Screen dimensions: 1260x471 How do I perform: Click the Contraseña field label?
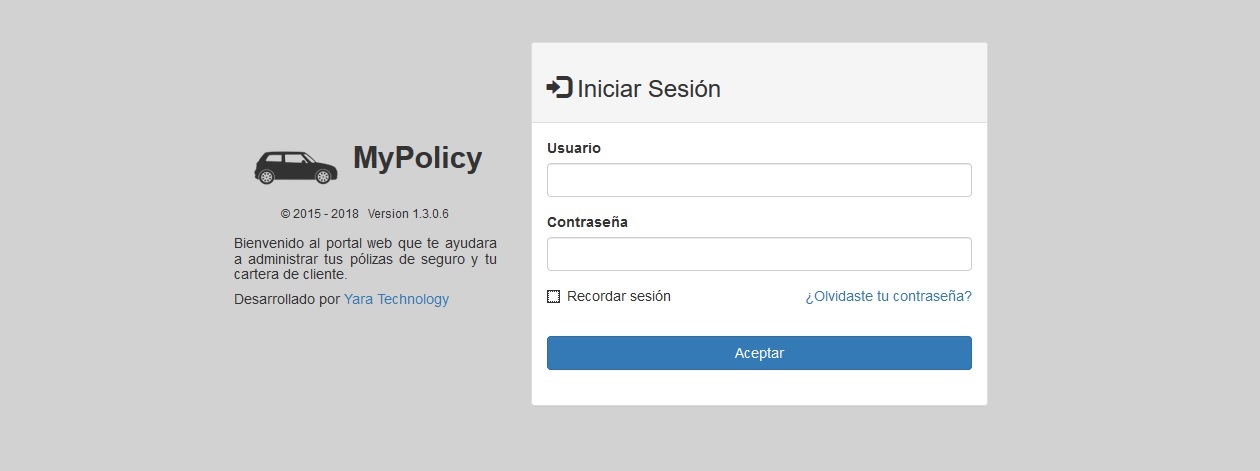point(587,222)
